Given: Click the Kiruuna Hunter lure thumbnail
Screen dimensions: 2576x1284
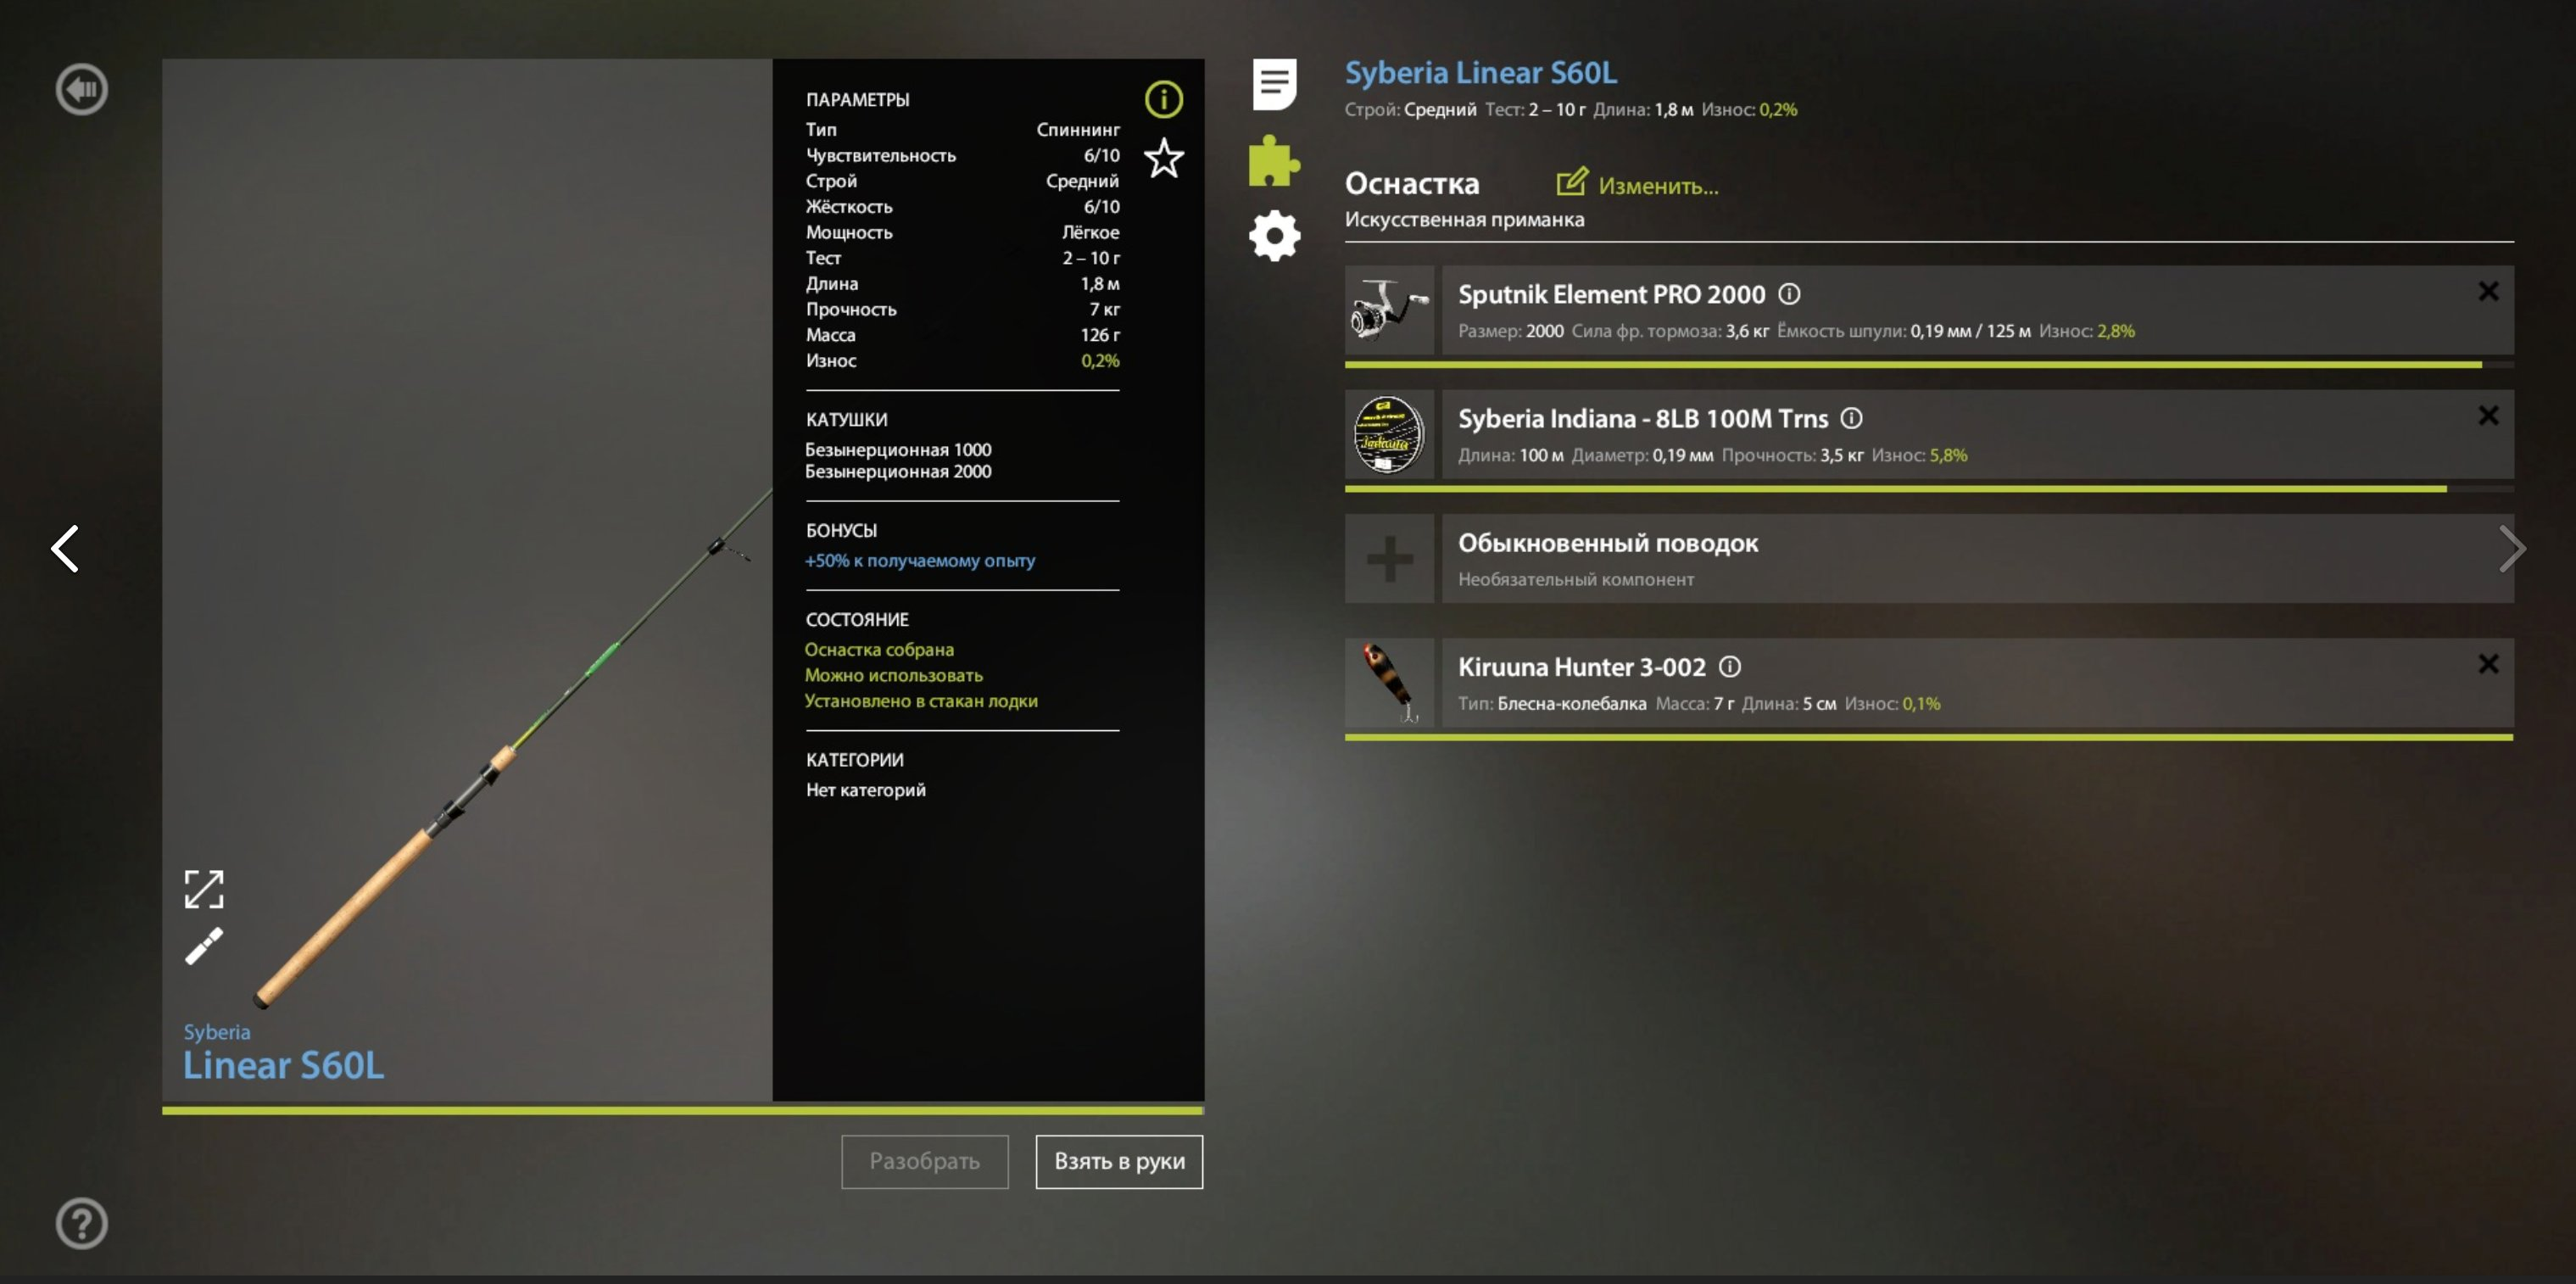Looking at the screenshot, I should tap(1389, 682).
